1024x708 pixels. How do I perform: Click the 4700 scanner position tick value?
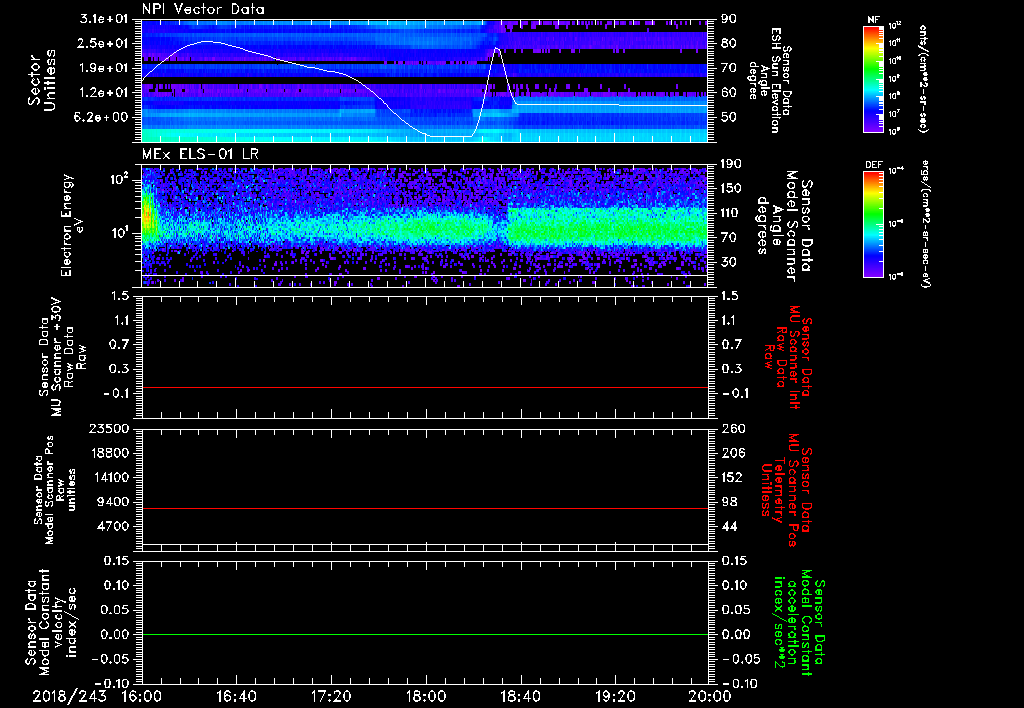tap(113, 526)
